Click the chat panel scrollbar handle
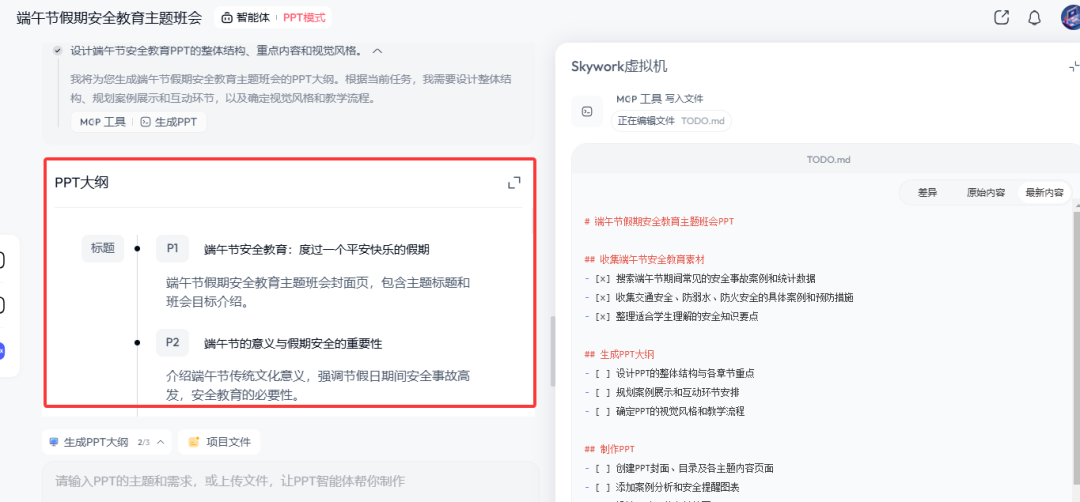1080x502 pixels. click(x=552, y=351)
